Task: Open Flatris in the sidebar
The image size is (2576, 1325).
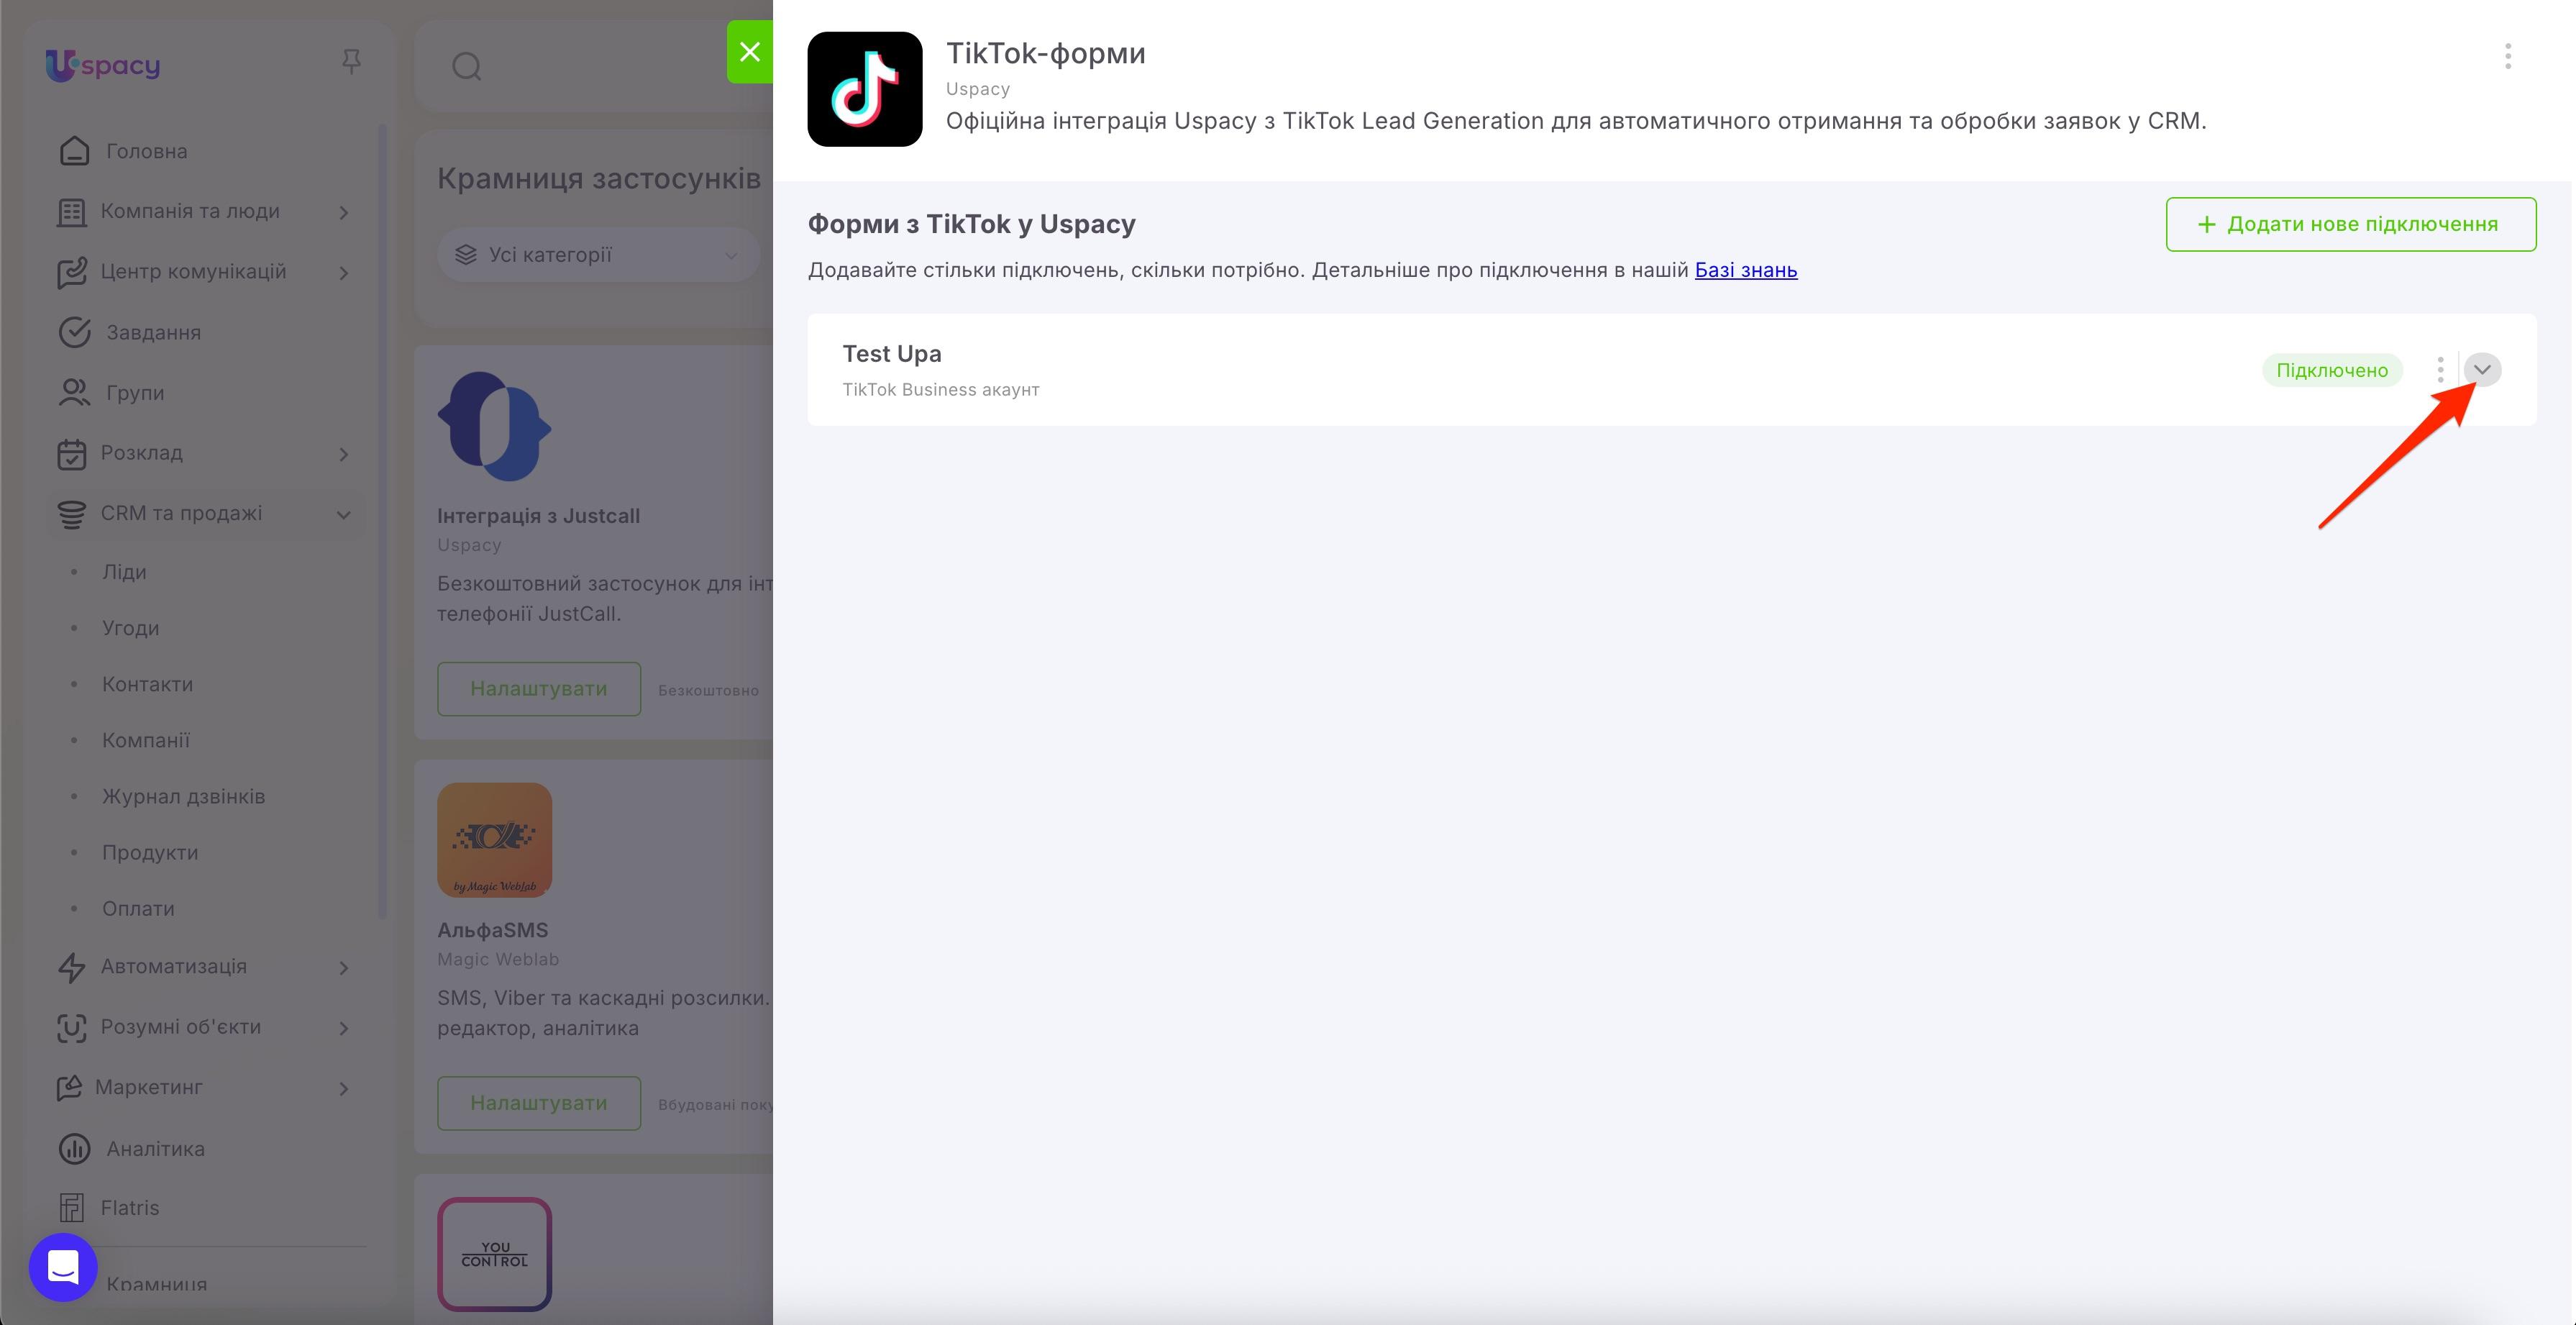Action: tap(130, 1208)
